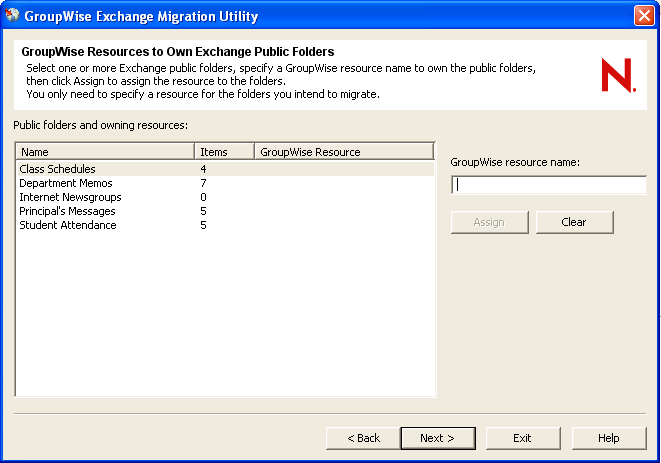Viewport: 661px width, 463px height.
Task: Sort list by Name column header
Action: 105,151
